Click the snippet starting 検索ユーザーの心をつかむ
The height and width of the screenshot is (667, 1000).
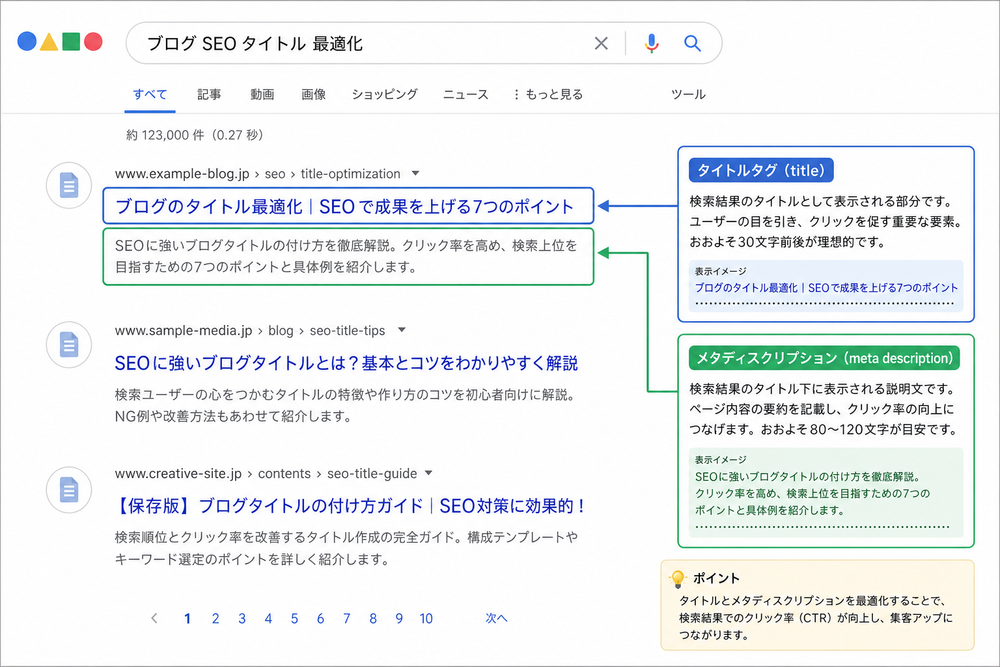pos(348,406)
